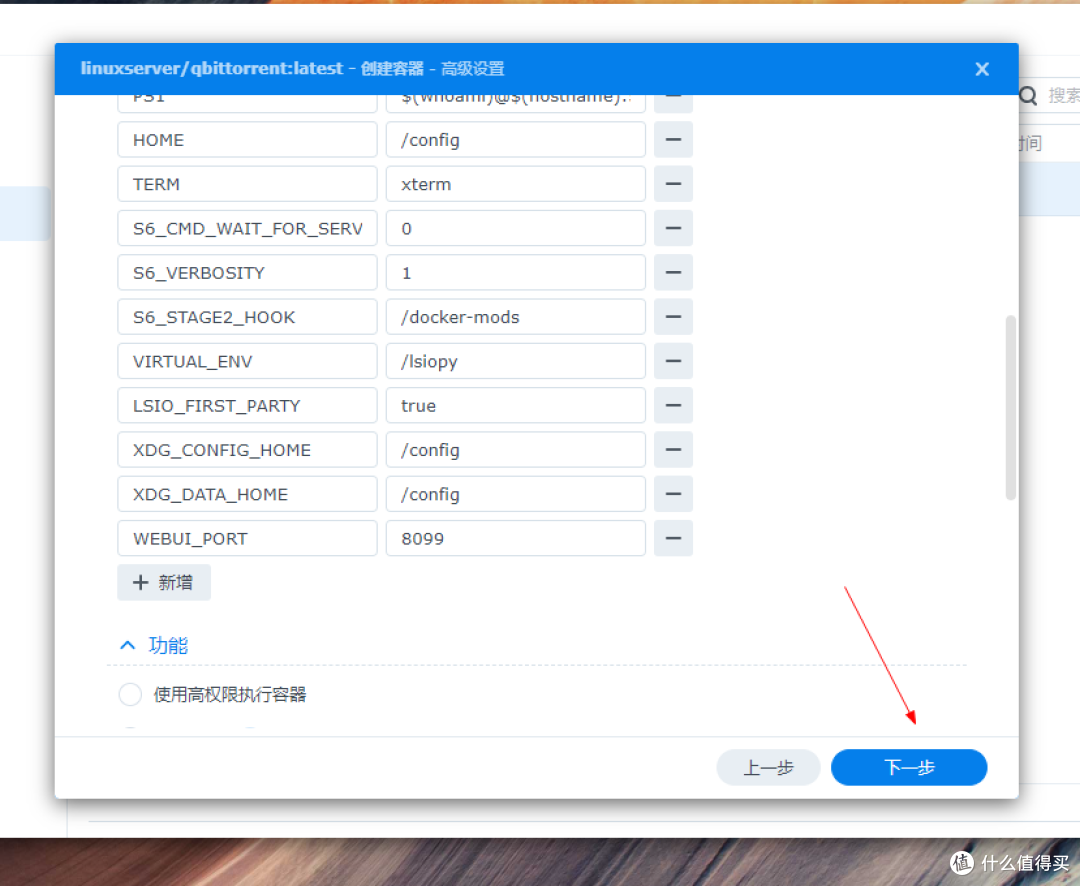1080x886 pixels.
Task: Go to next step with 下一步
Action: (908, 767)
